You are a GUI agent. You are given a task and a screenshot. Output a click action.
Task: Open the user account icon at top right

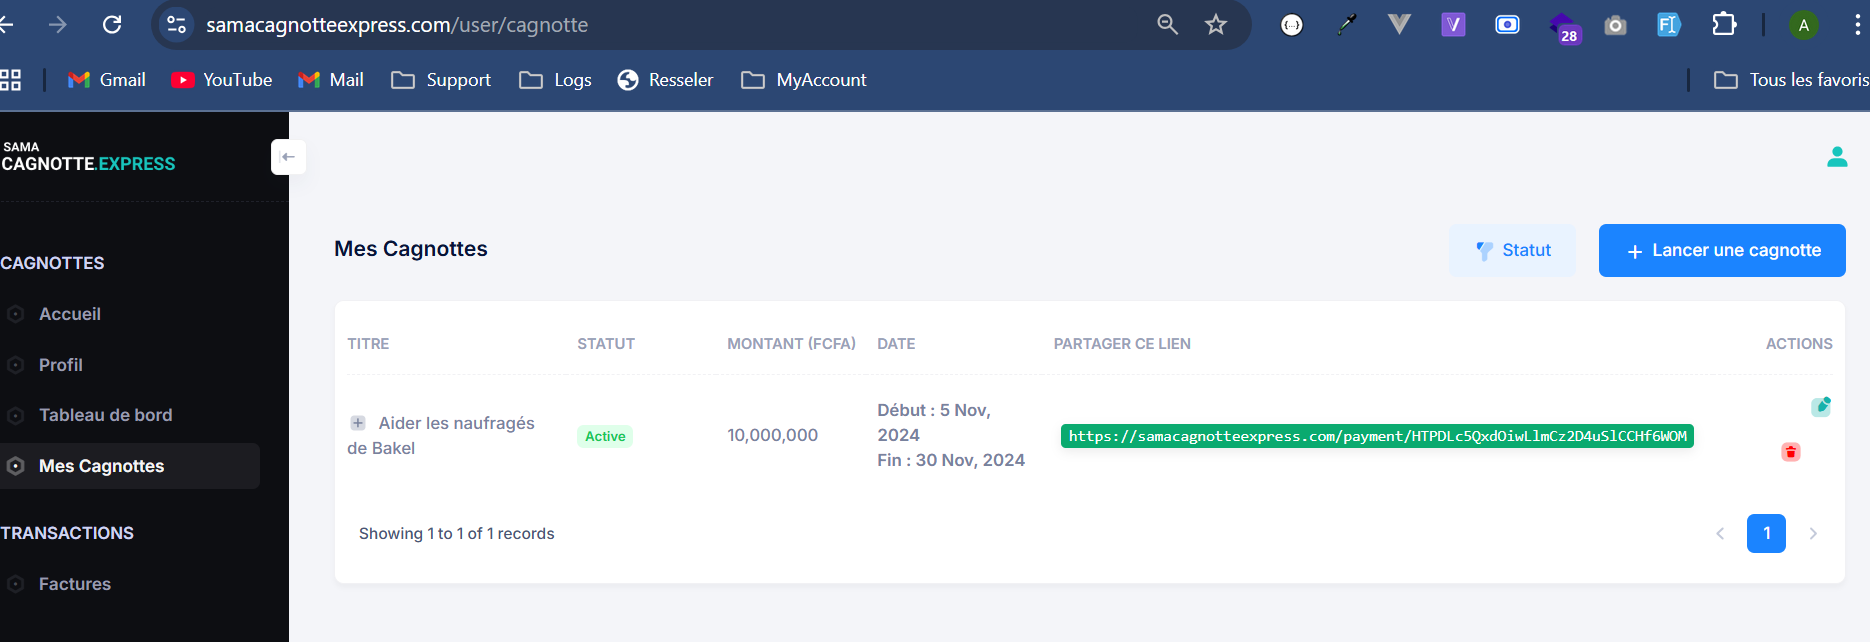point(1837,157)
